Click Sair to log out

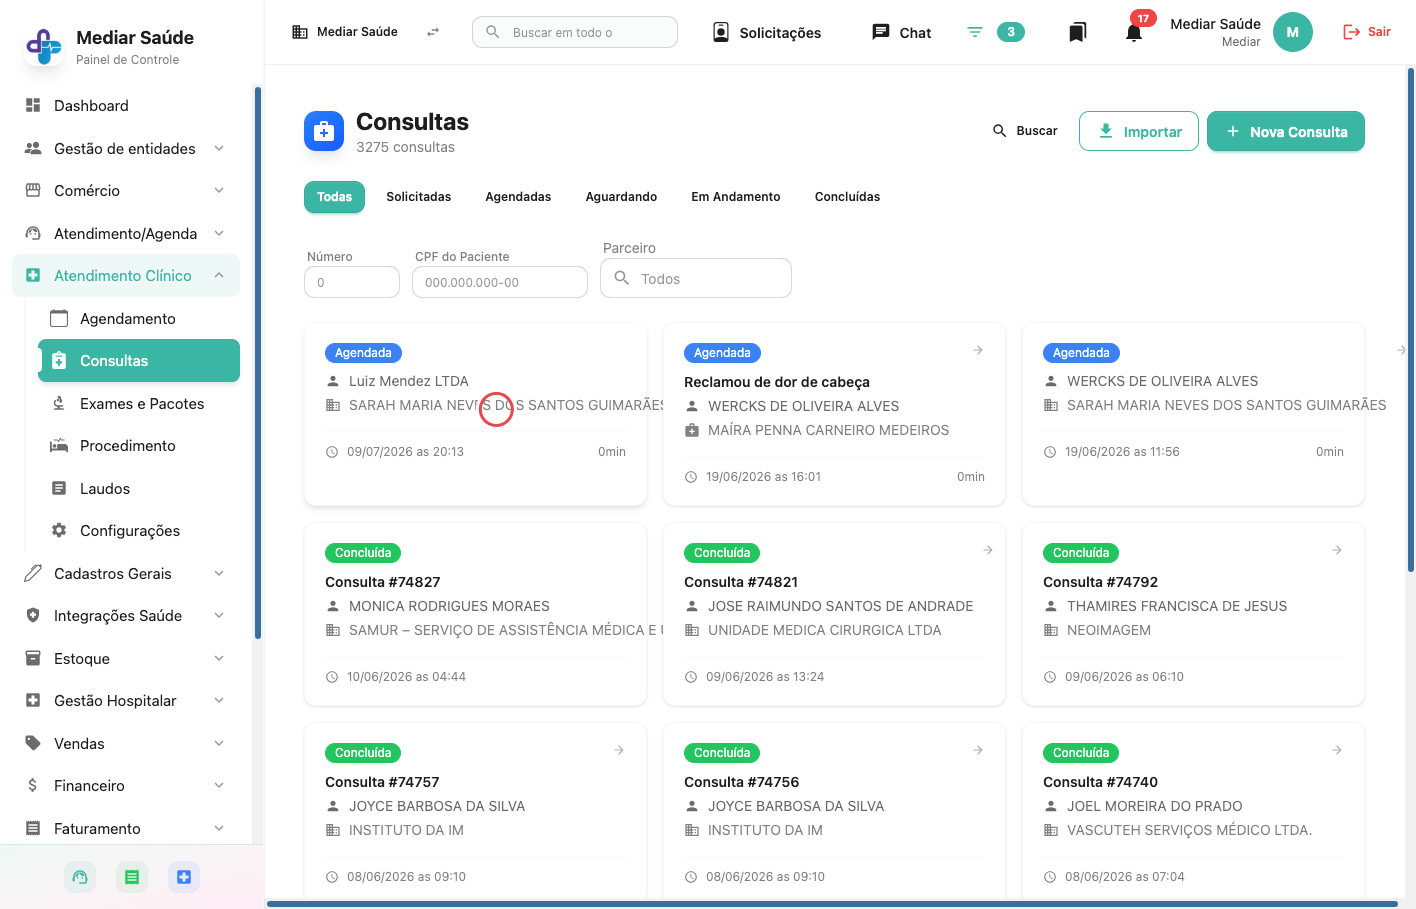pyautogui.click(x=1367, y=32)
